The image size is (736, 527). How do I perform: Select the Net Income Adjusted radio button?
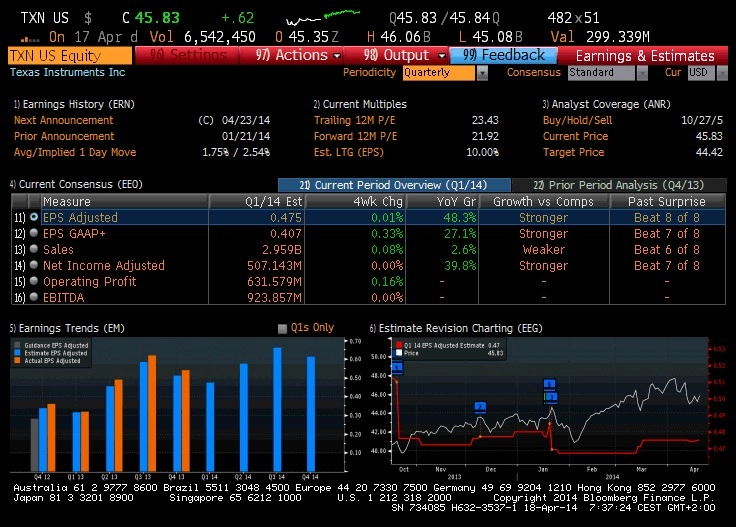point(34,265)
